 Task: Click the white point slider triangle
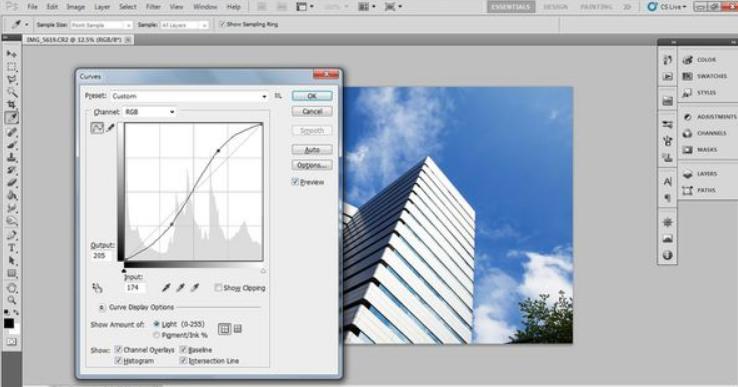pyautogui.click(x=263, y=271)
